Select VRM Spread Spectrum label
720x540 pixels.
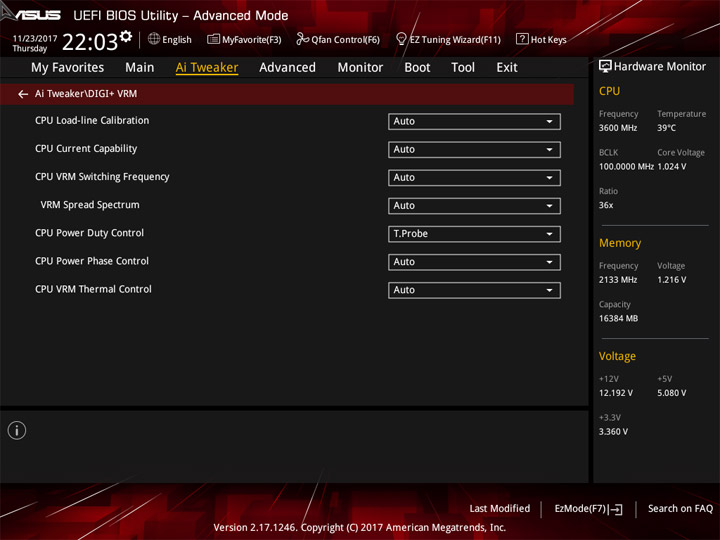click(90, 205)
